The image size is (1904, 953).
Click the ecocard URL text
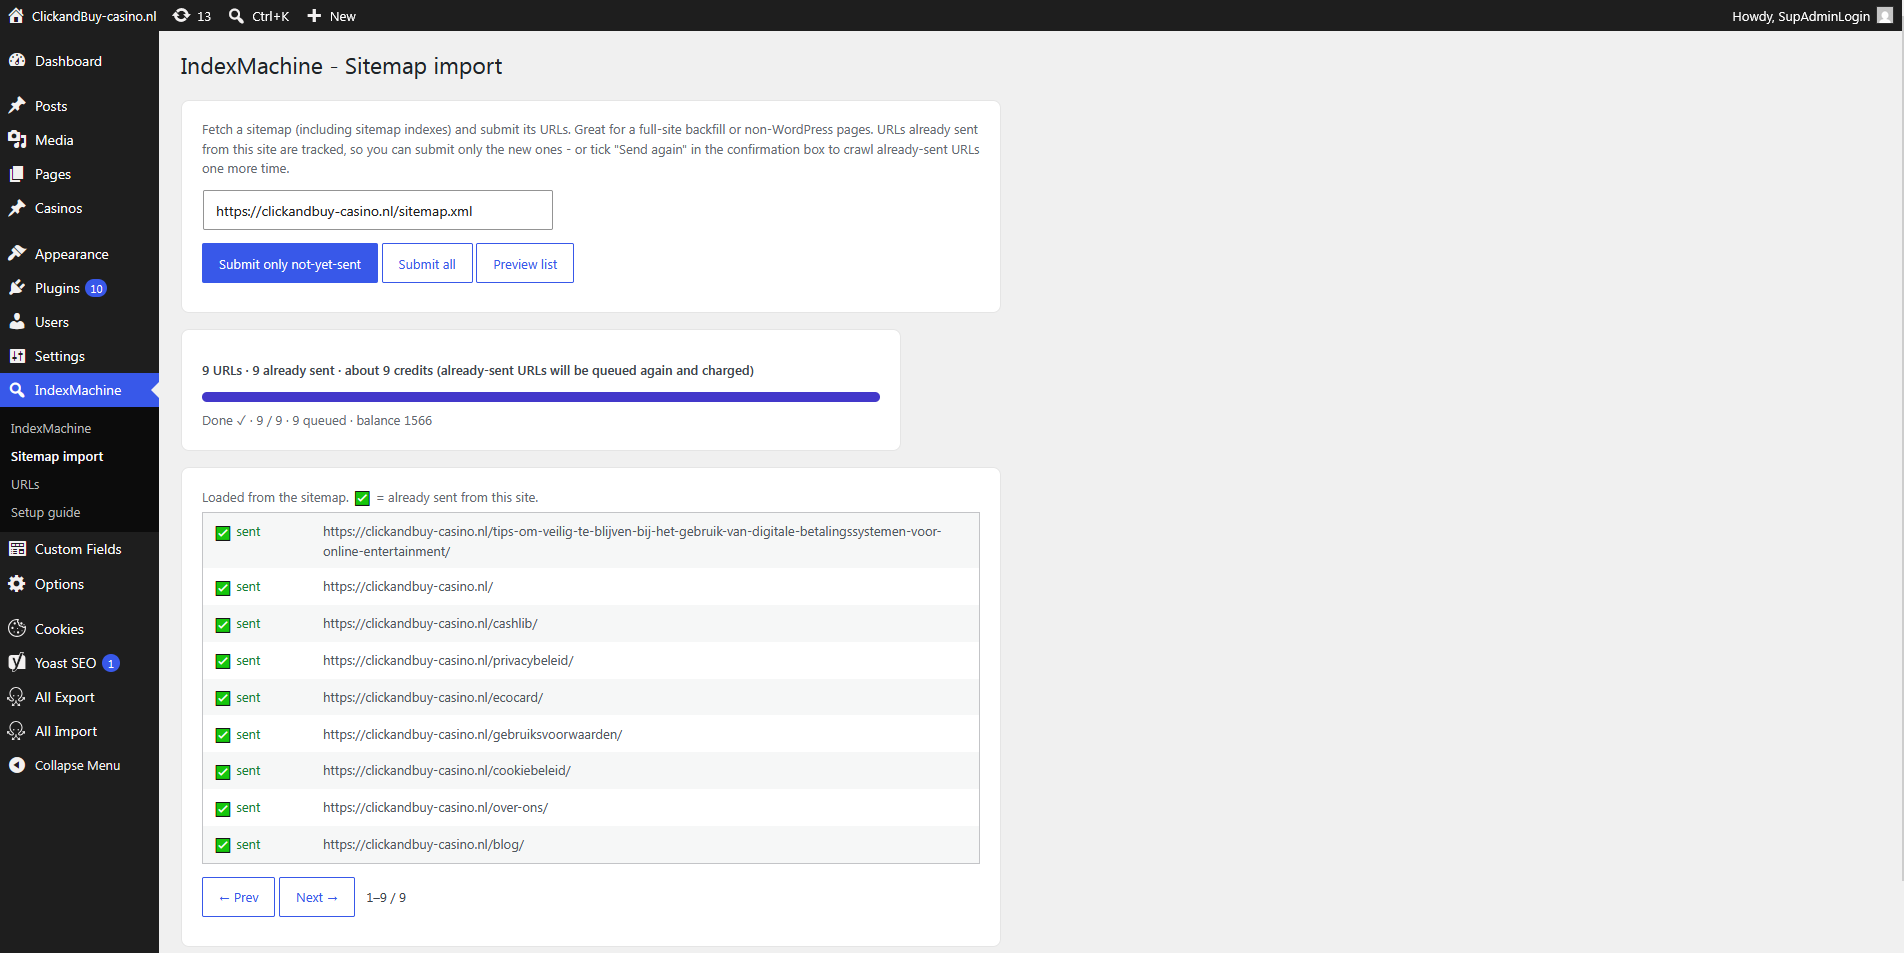433,698
